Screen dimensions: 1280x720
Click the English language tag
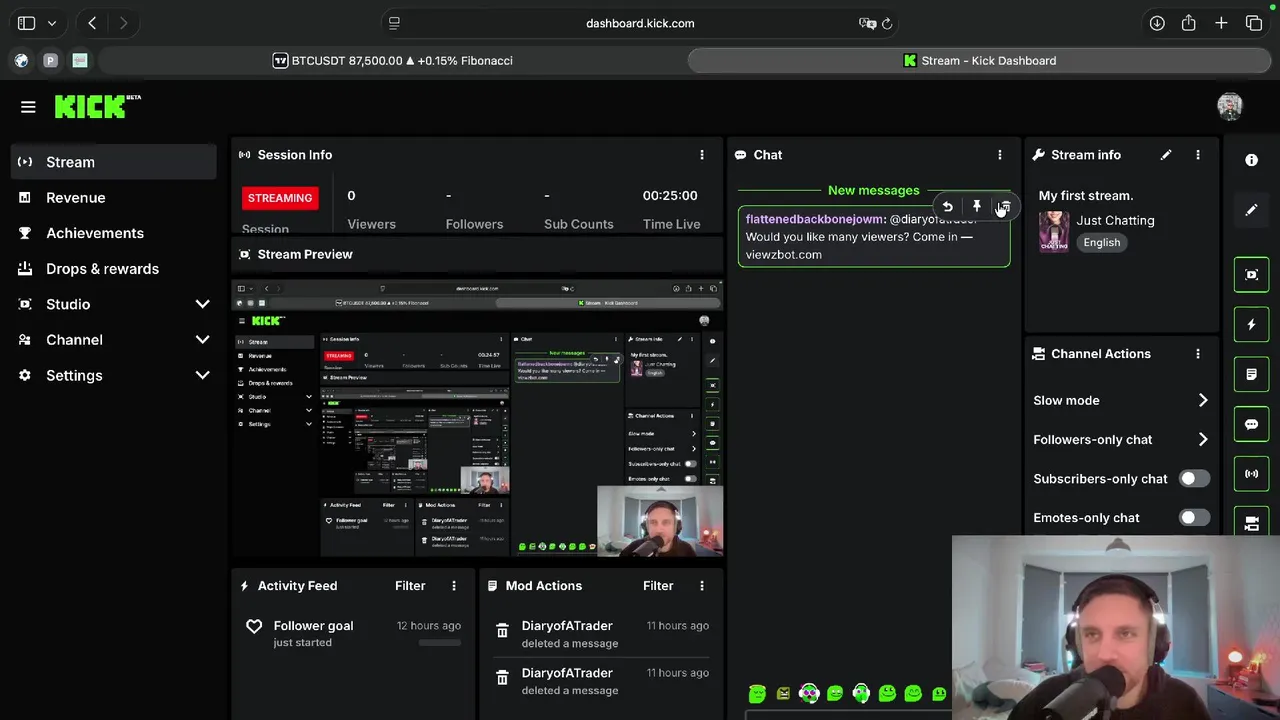coord(1101,243)
